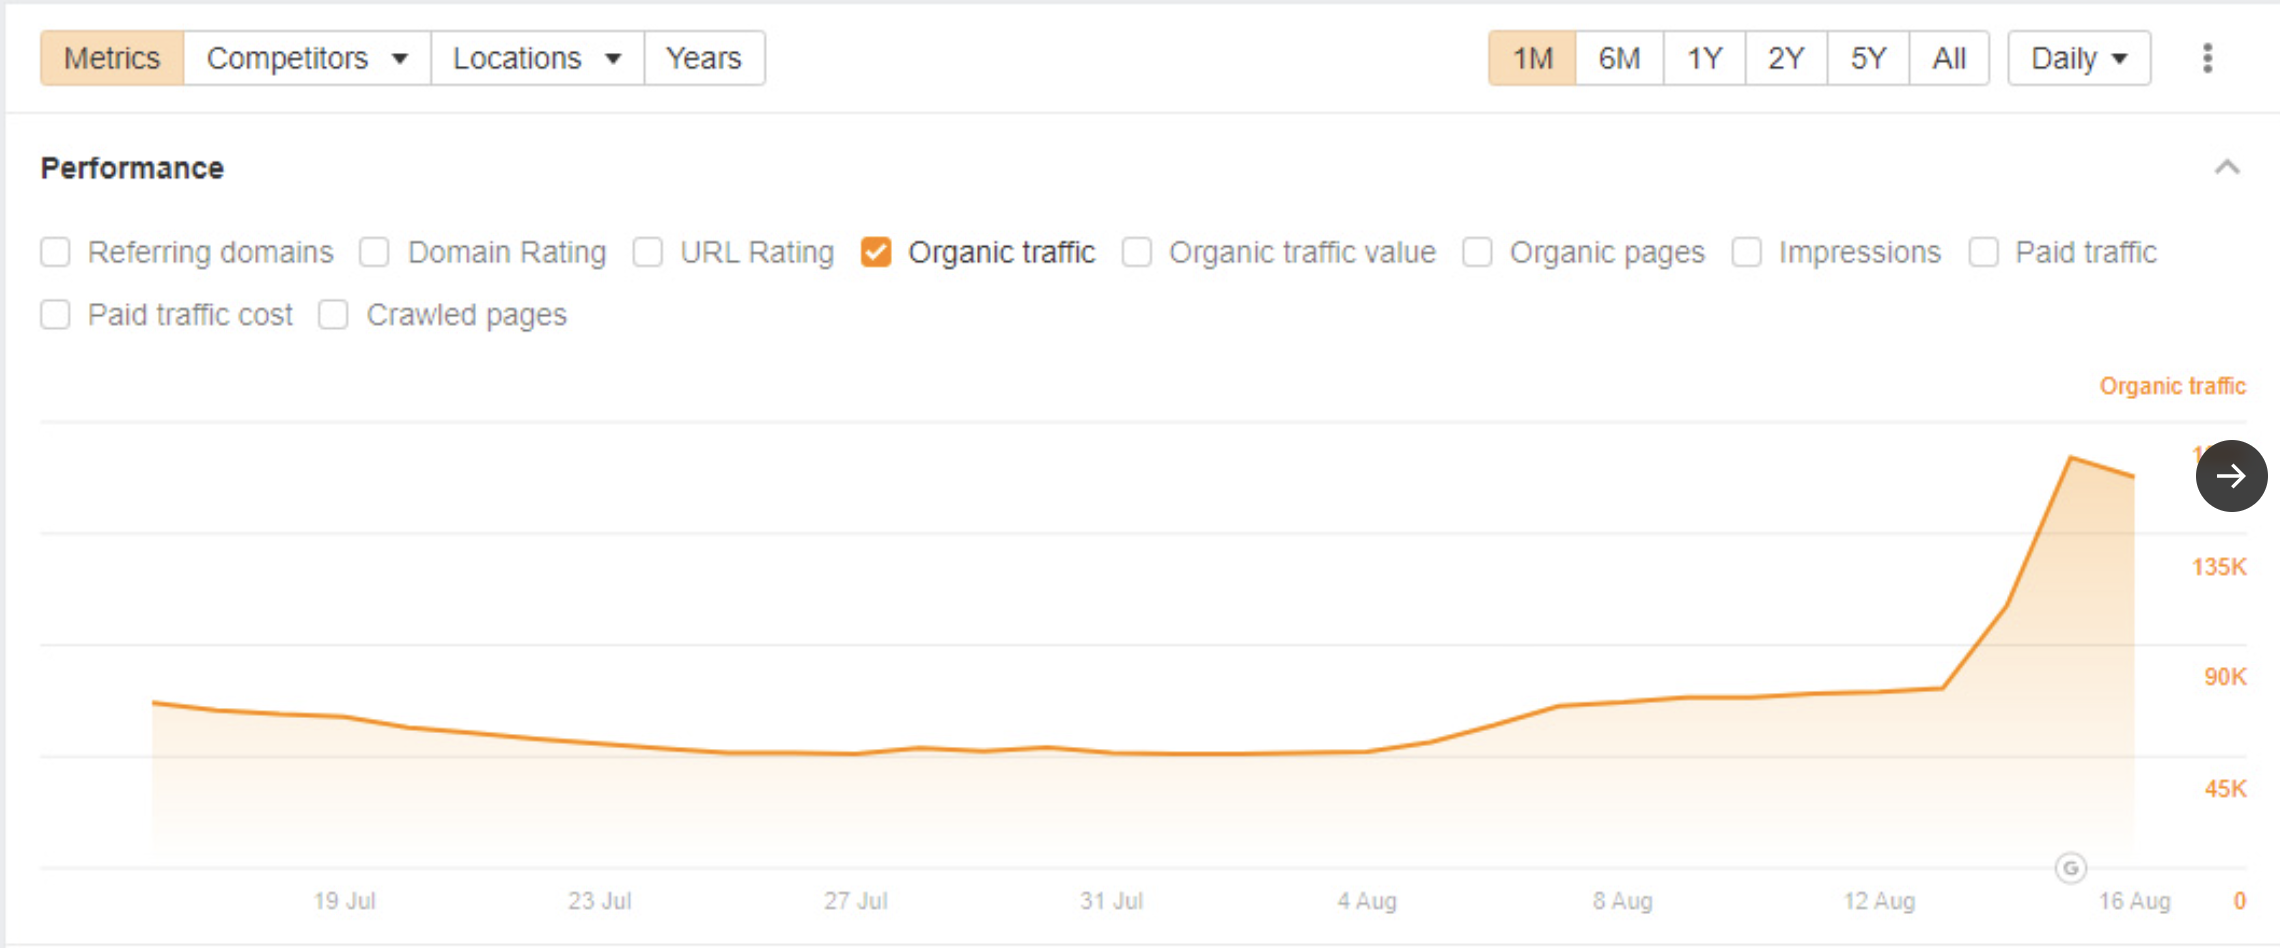Open the Competitors dropdown
This screenshot has height=948, width=2280.
[x=305, y=58]
